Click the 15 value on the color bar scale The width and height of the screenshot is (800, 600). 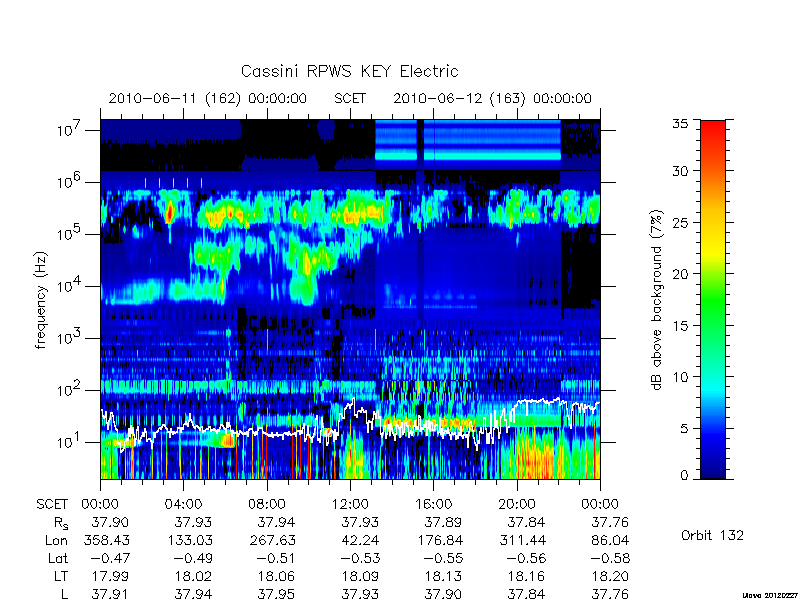[x=681, y=326]
